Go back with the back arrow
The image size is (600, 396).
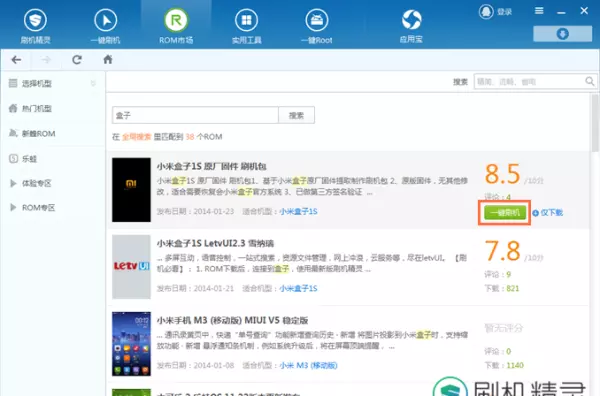[x=16, y=60]
